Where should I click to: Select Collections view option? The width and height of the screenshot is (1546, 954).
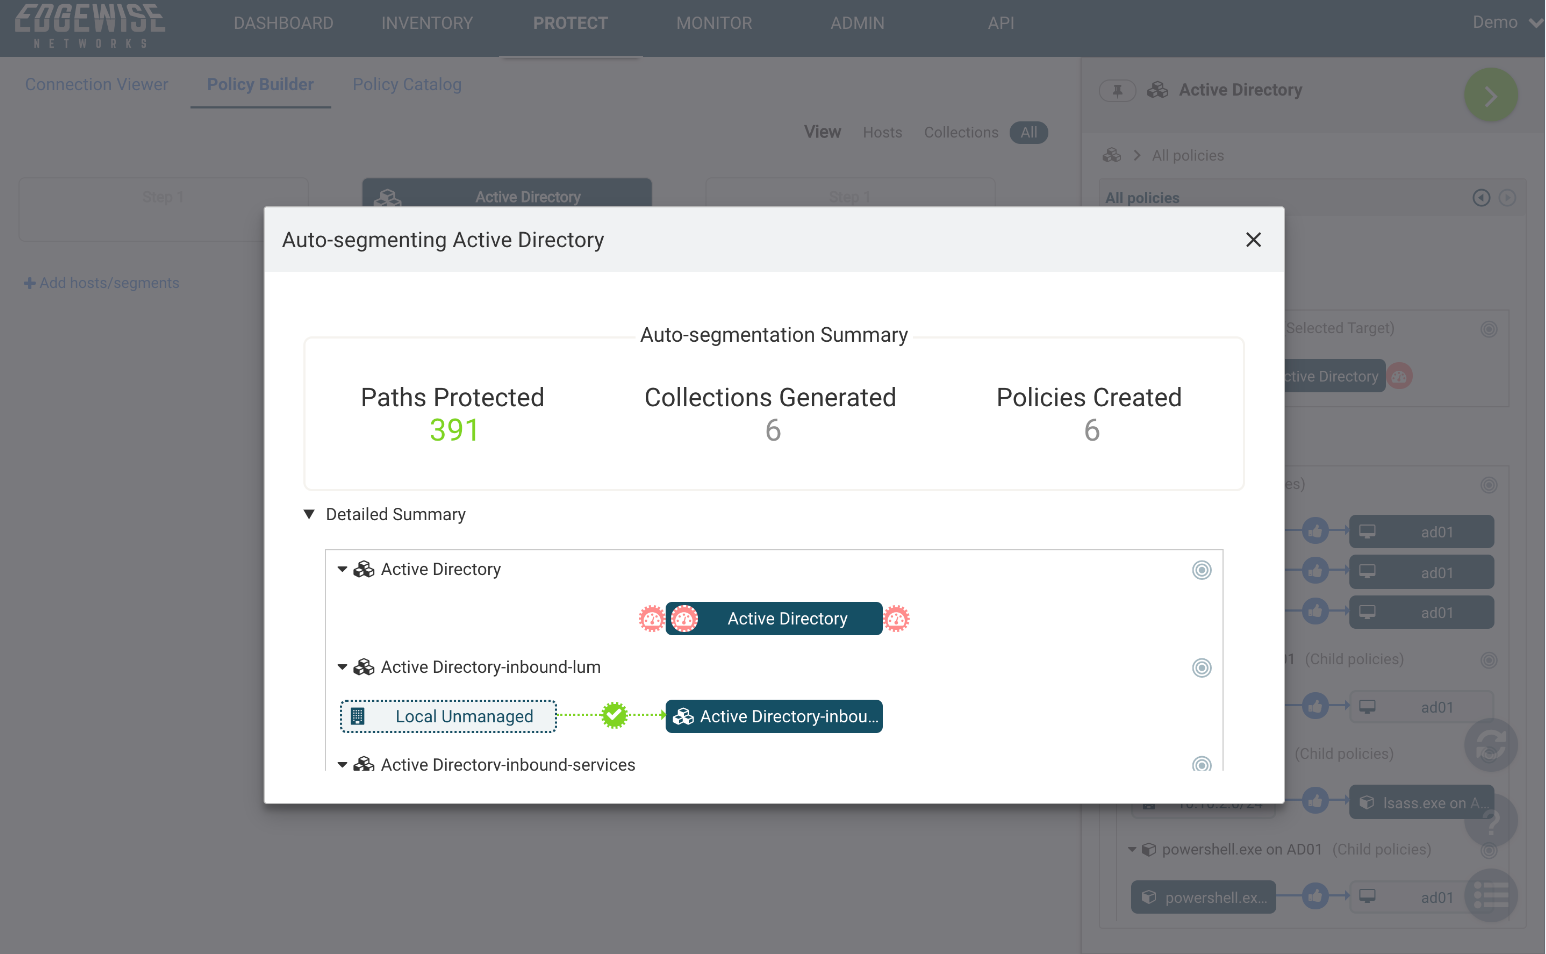point(961,132)
